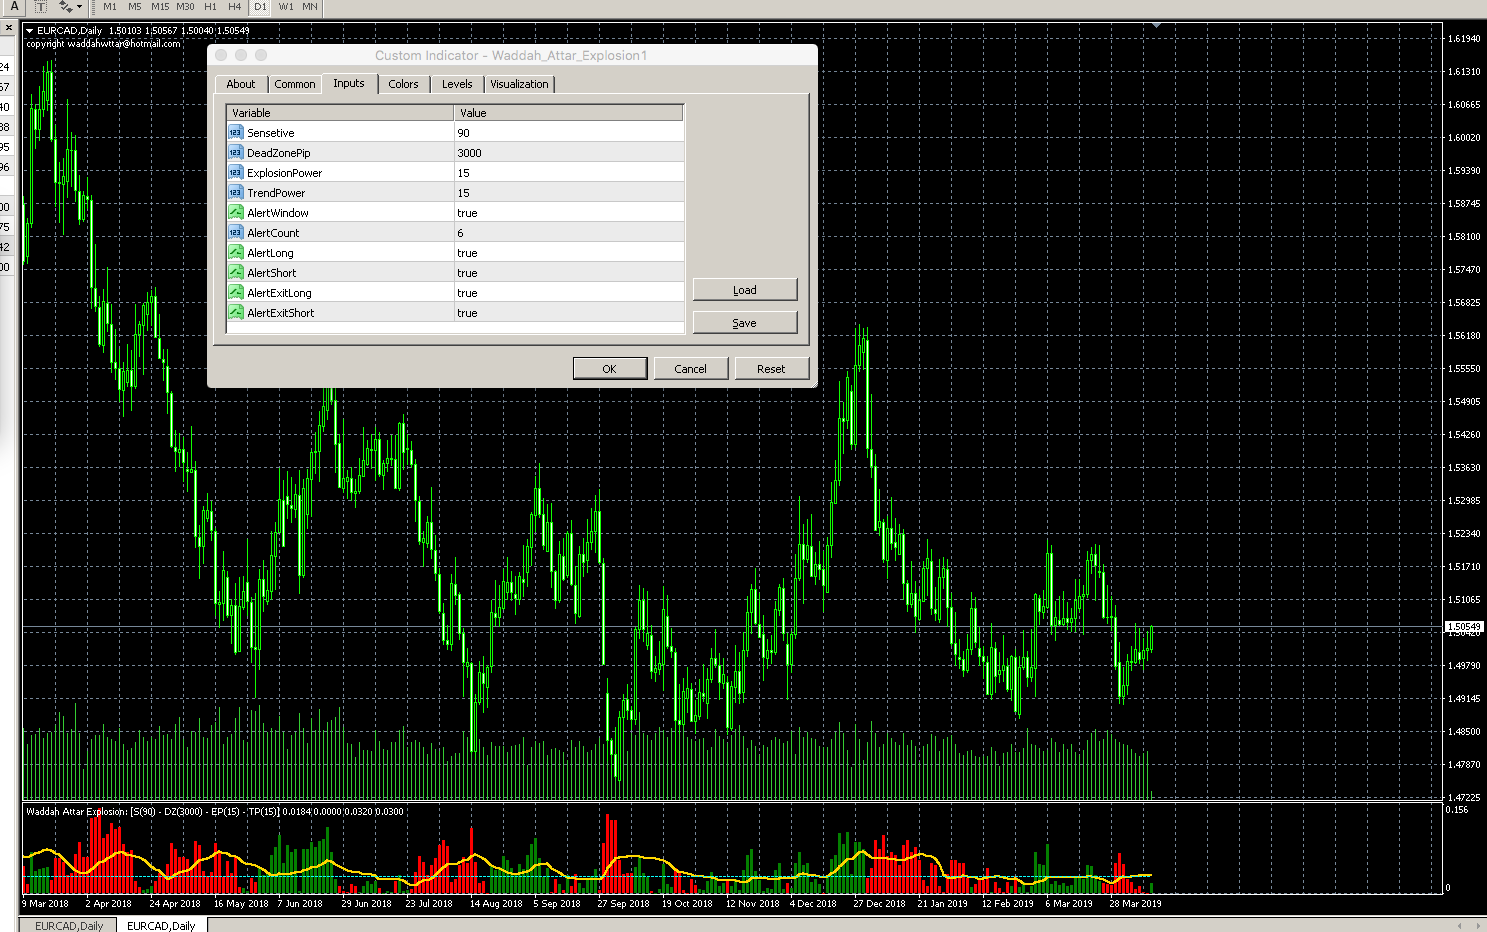Select the Inputs tab
The image size is (1487, 932).
[x=349, y=83]
